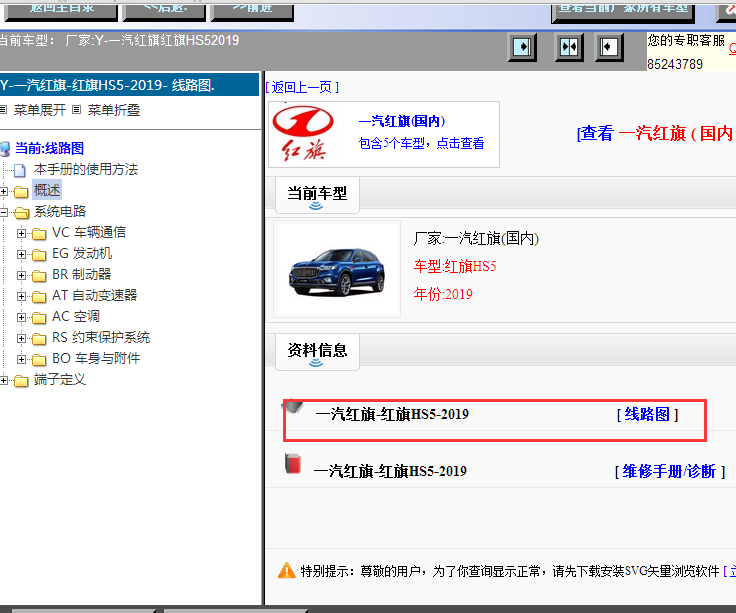Click 一汽红旗(国内) brand link

pos(402,121)
